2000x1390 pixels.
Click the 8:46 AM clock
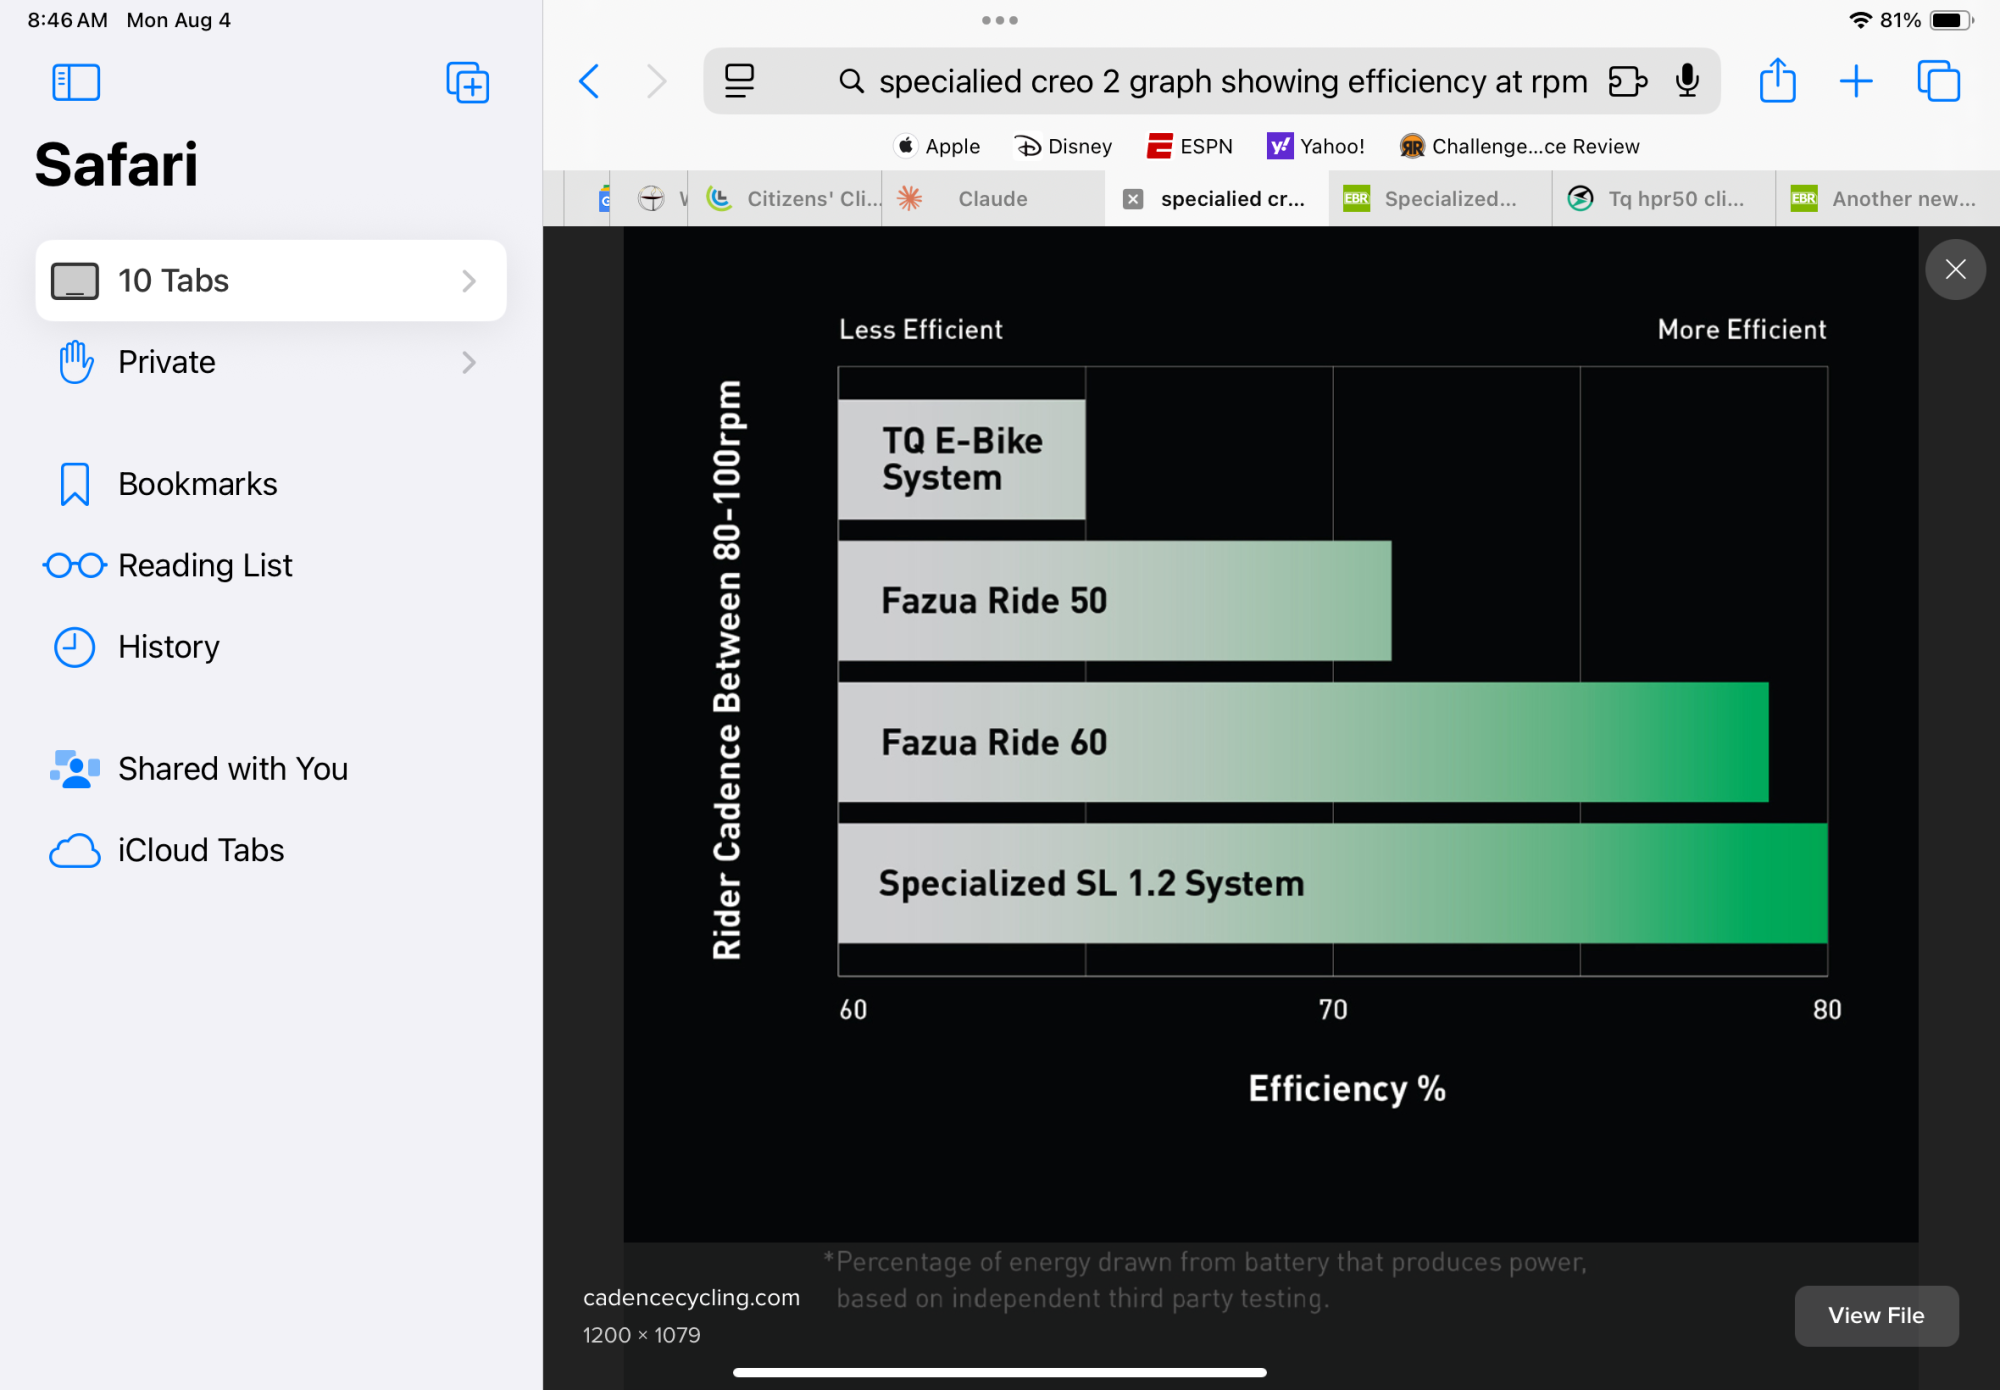coord(67,20)
